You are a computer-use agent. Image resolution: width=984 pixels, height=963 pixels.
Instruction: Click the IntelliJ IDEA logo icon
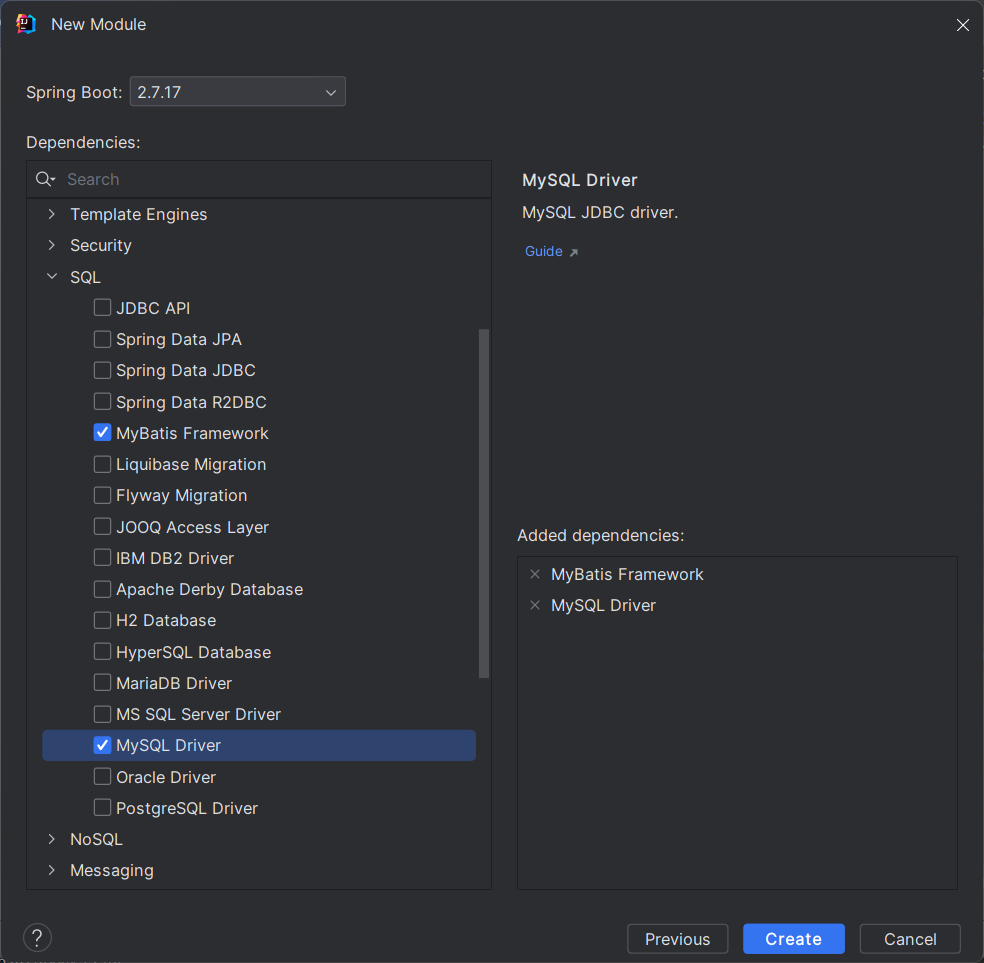pos(27,24)
